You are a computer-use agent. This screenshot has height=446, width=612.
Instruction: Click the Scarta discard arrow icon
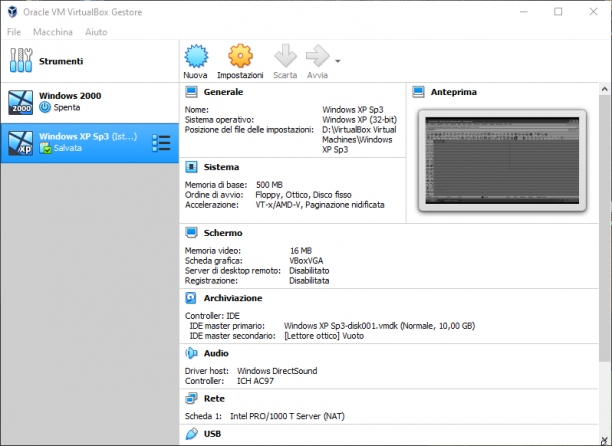(x=285, y=56)
